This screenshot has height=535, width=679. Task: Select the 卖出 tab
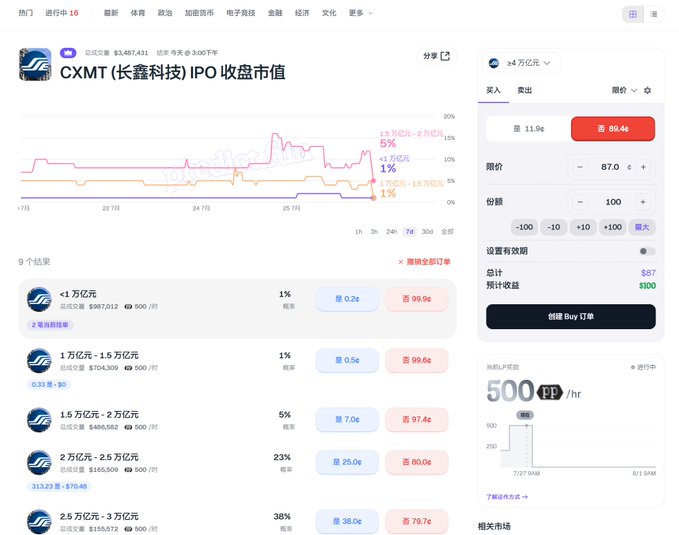coord(524,90)
